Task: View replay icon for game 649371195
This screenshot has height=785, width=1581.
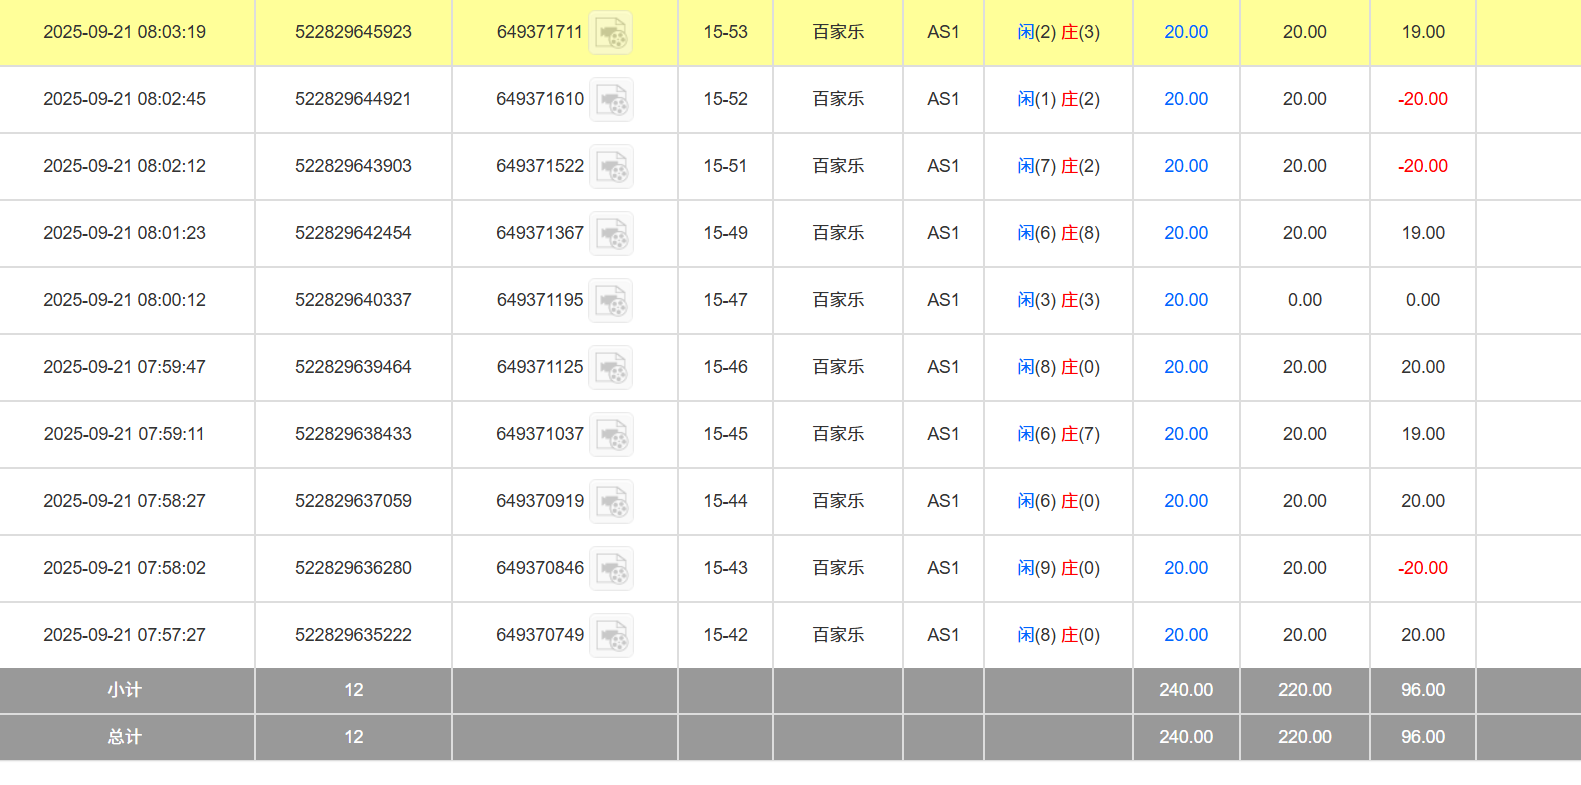Action: pos(610,301)
